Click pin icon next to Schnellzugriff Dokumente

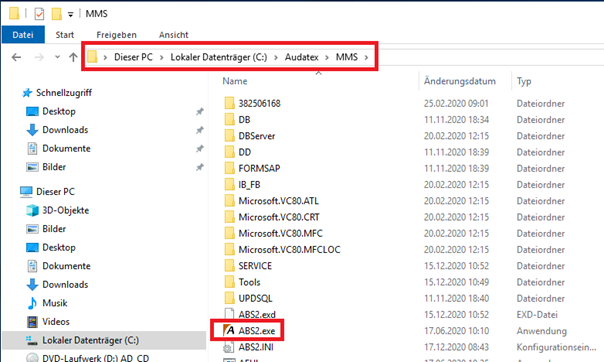click(200, 149)
